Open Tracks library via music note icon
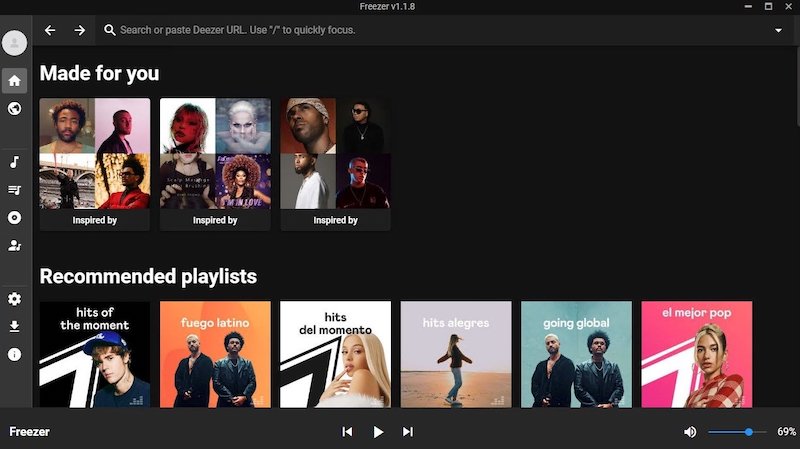800x449 pixels. pos(14,162)
